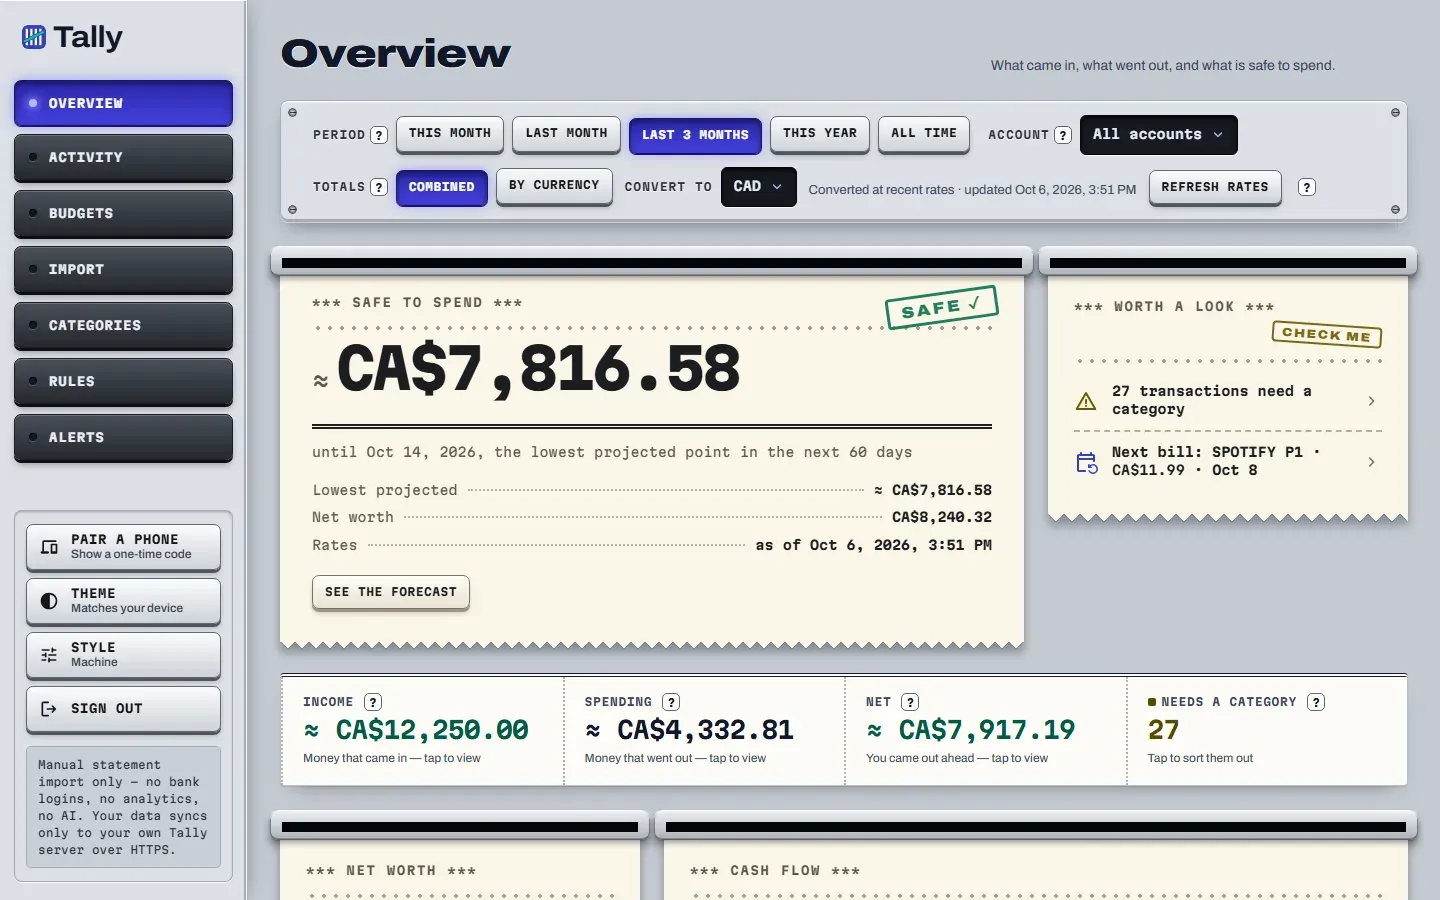Open the Rules page
The image size is (1440, 900).
(123, 382)
